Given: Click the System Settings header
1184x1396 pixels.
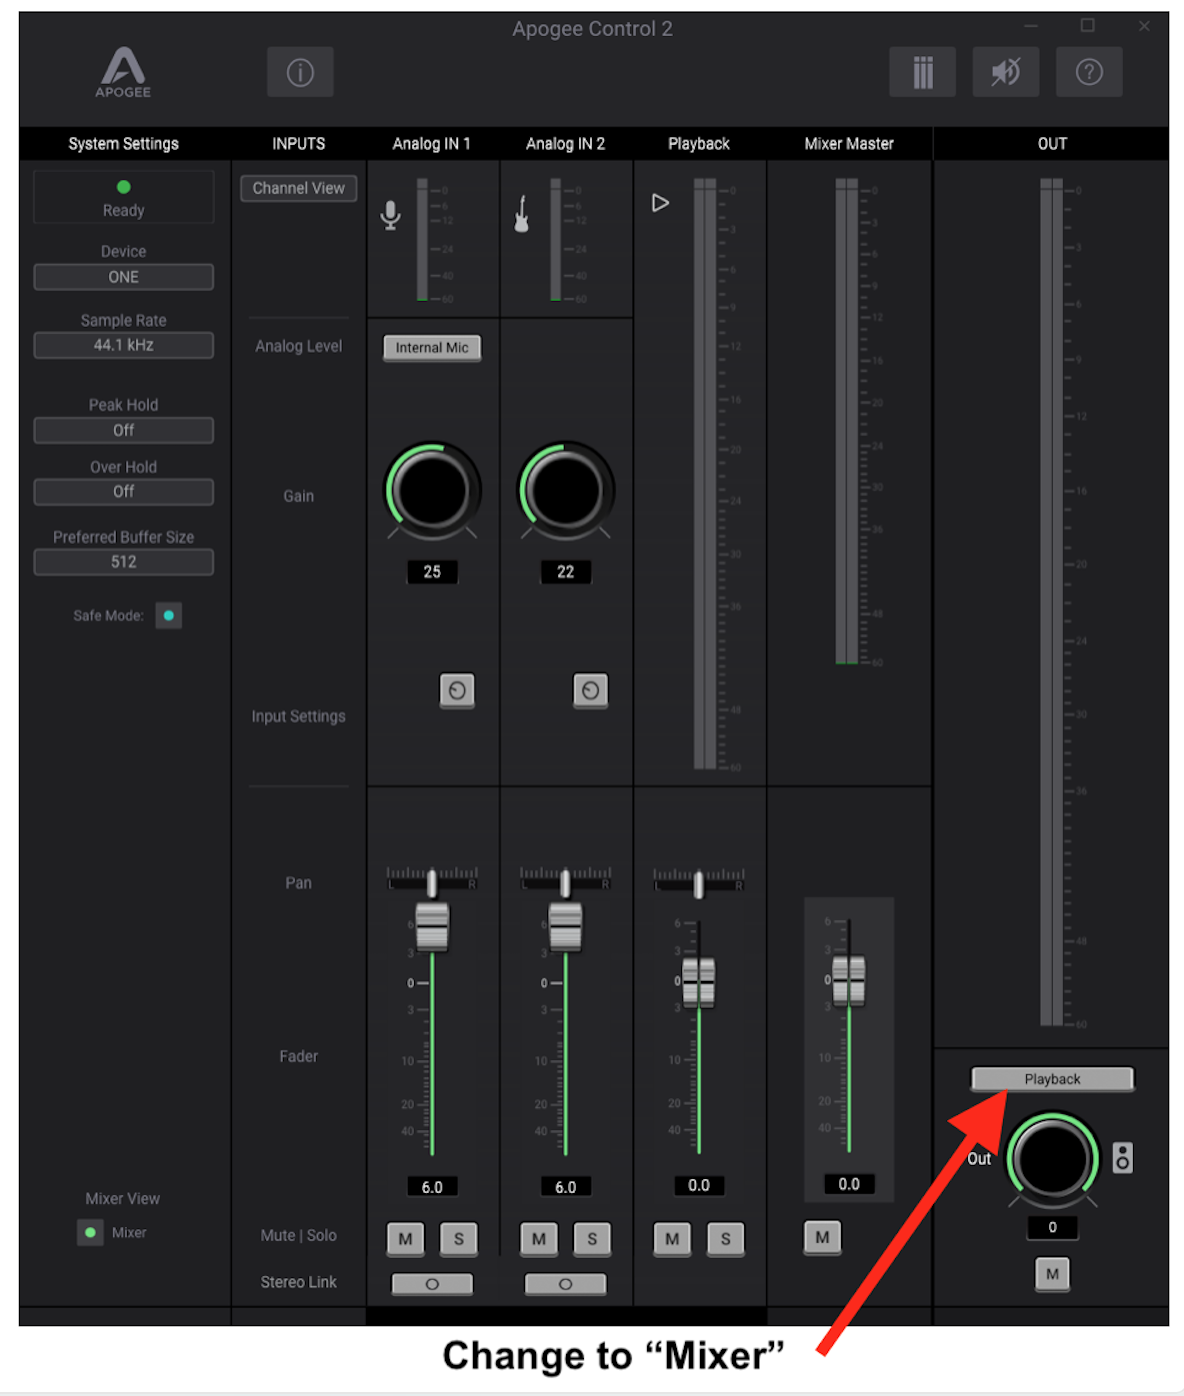Looking at the screenshot, I should coord(123,144).
